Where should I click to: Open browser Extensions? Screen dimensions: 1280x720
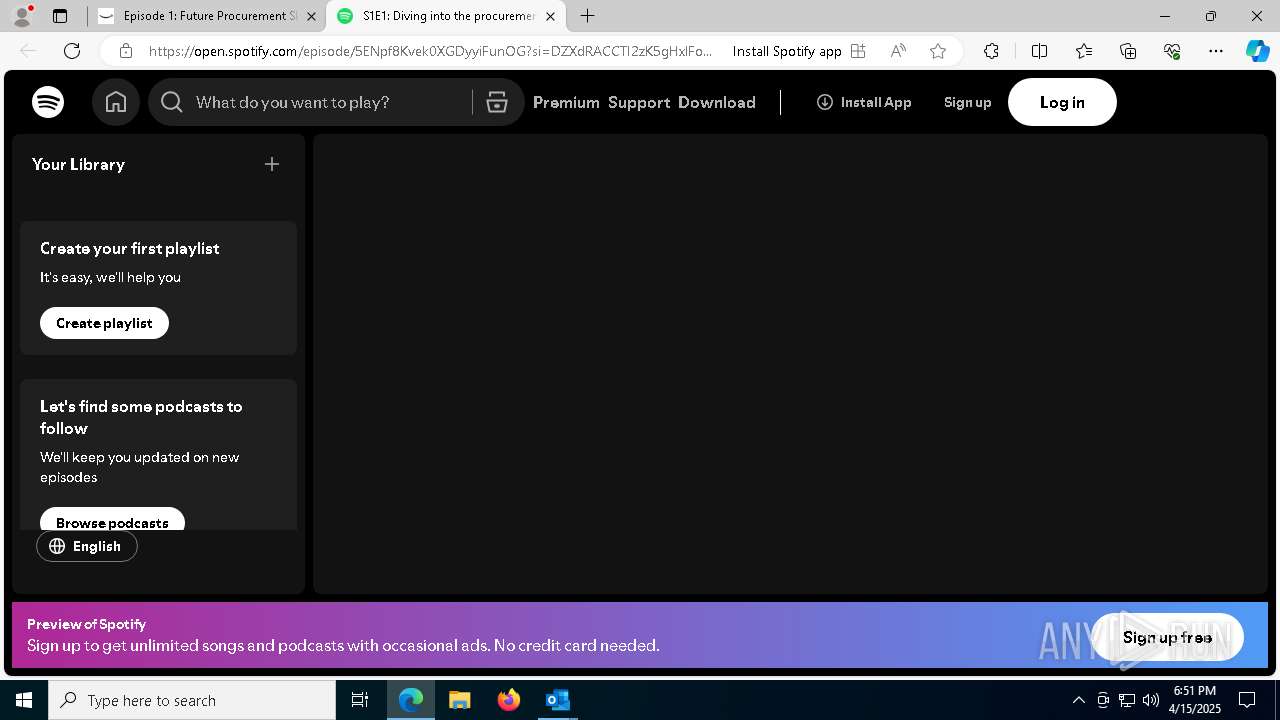click(991, 51)
